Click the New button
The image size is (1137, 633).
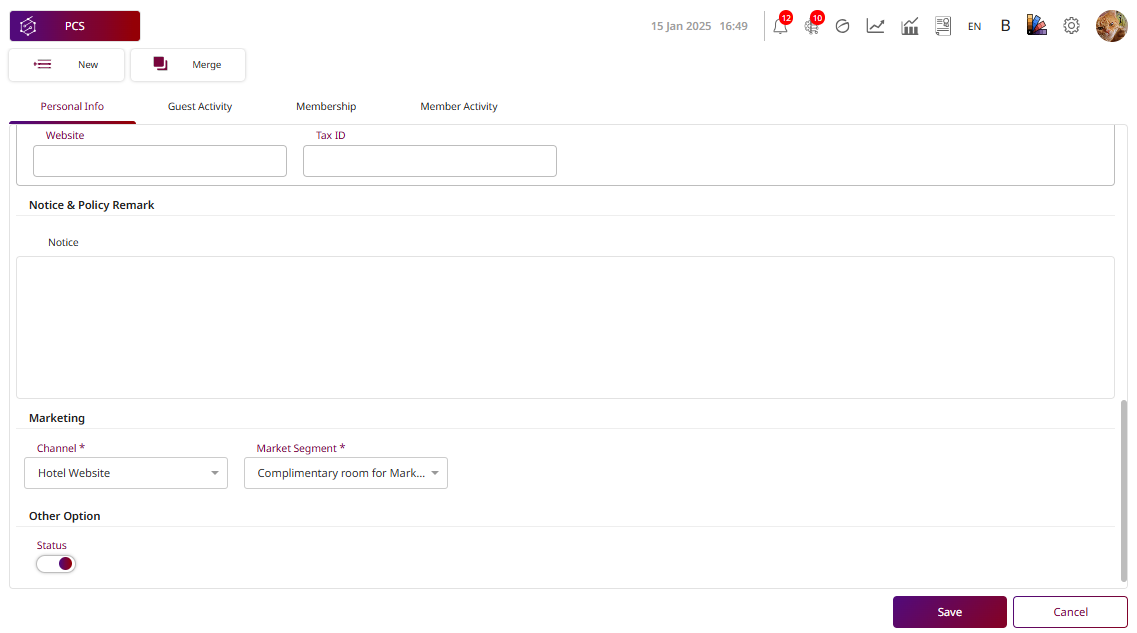(67, 65)
